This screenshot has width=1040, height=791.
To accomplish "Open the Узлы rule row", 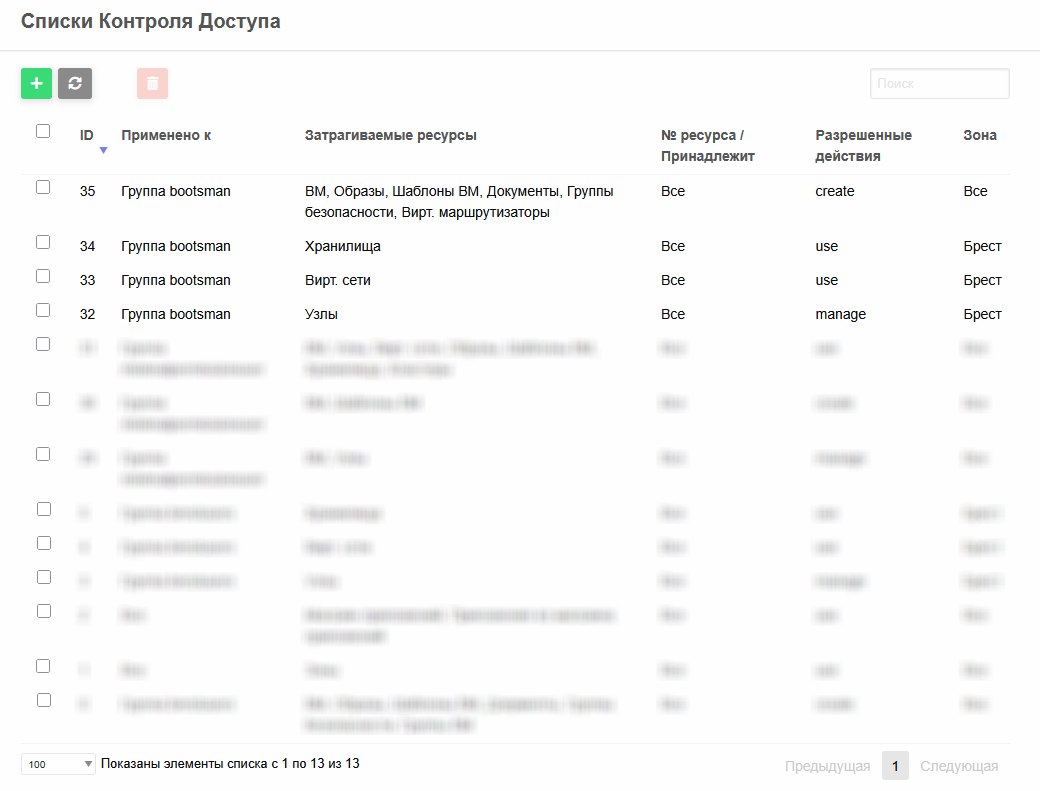I will 515,314.
